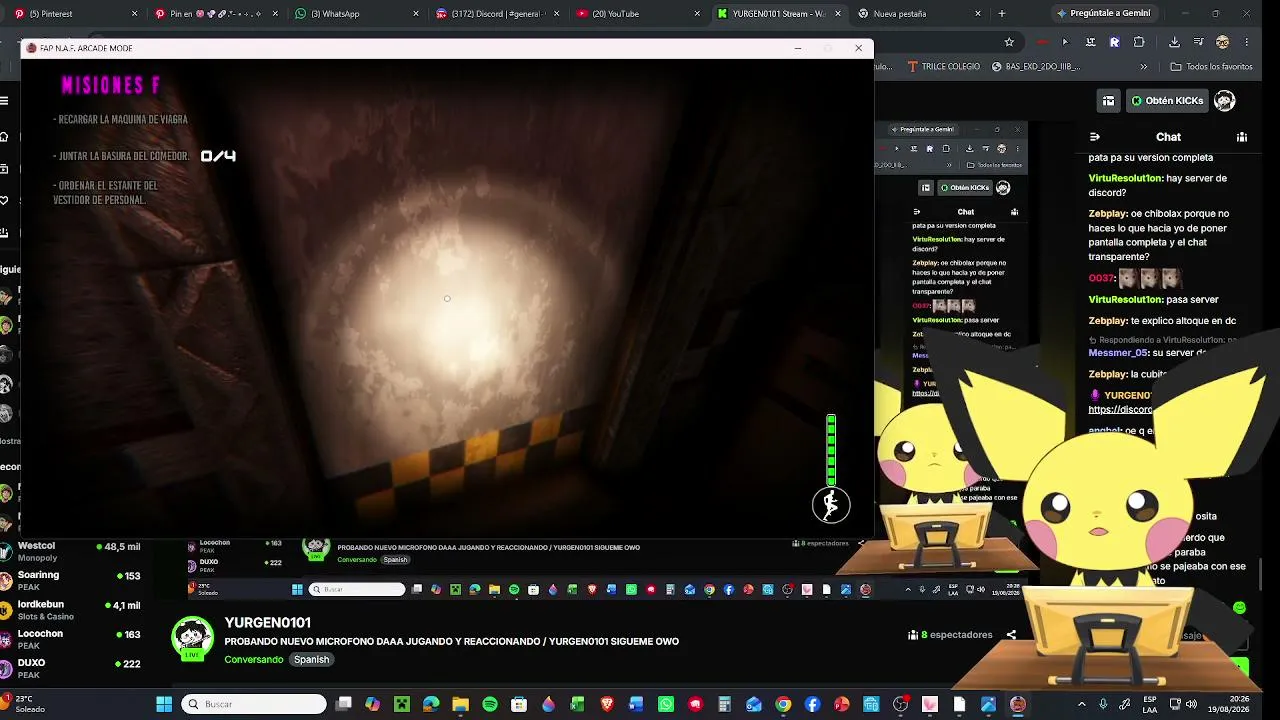Open Spotify from the taskbar
This screenshot has height=720, width=1280.
pyautogui.click(x=490, y=704)
